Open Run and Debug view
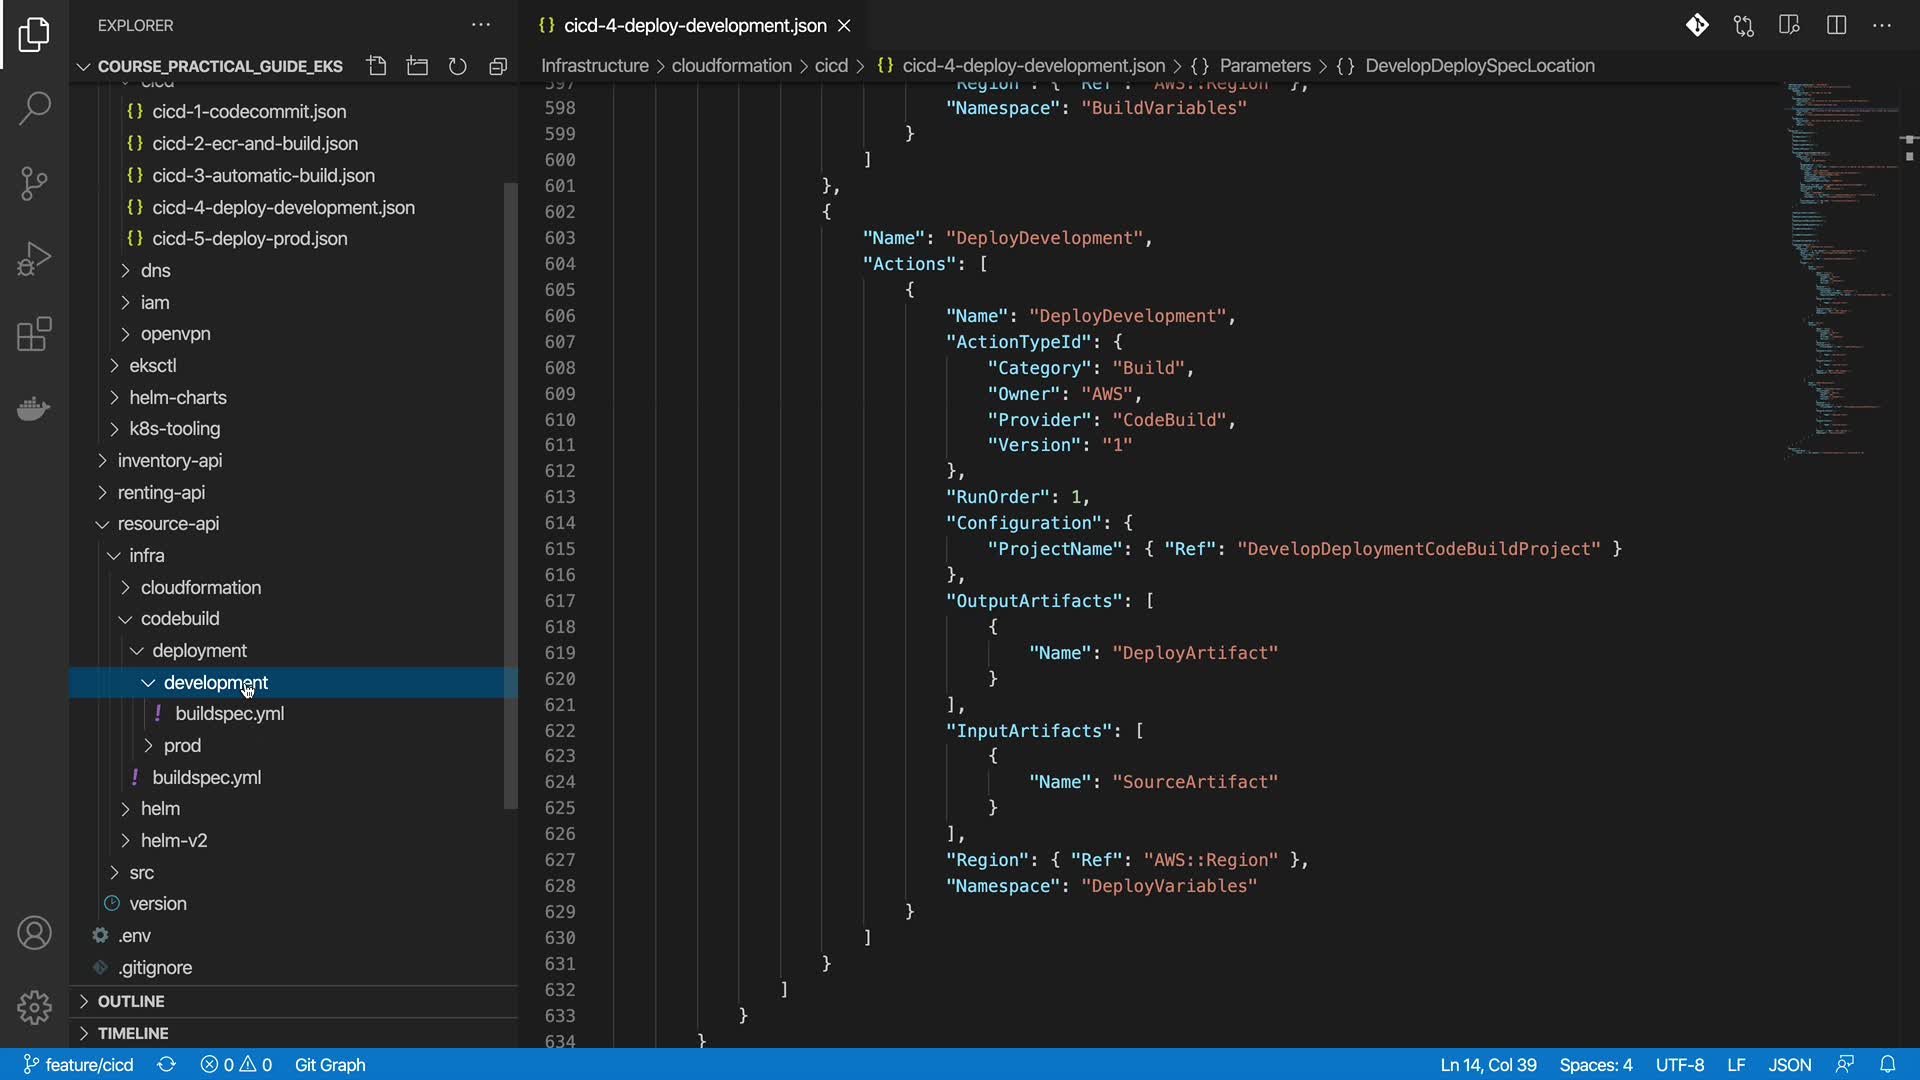Screen dimensions: 1920x1080 34,258
